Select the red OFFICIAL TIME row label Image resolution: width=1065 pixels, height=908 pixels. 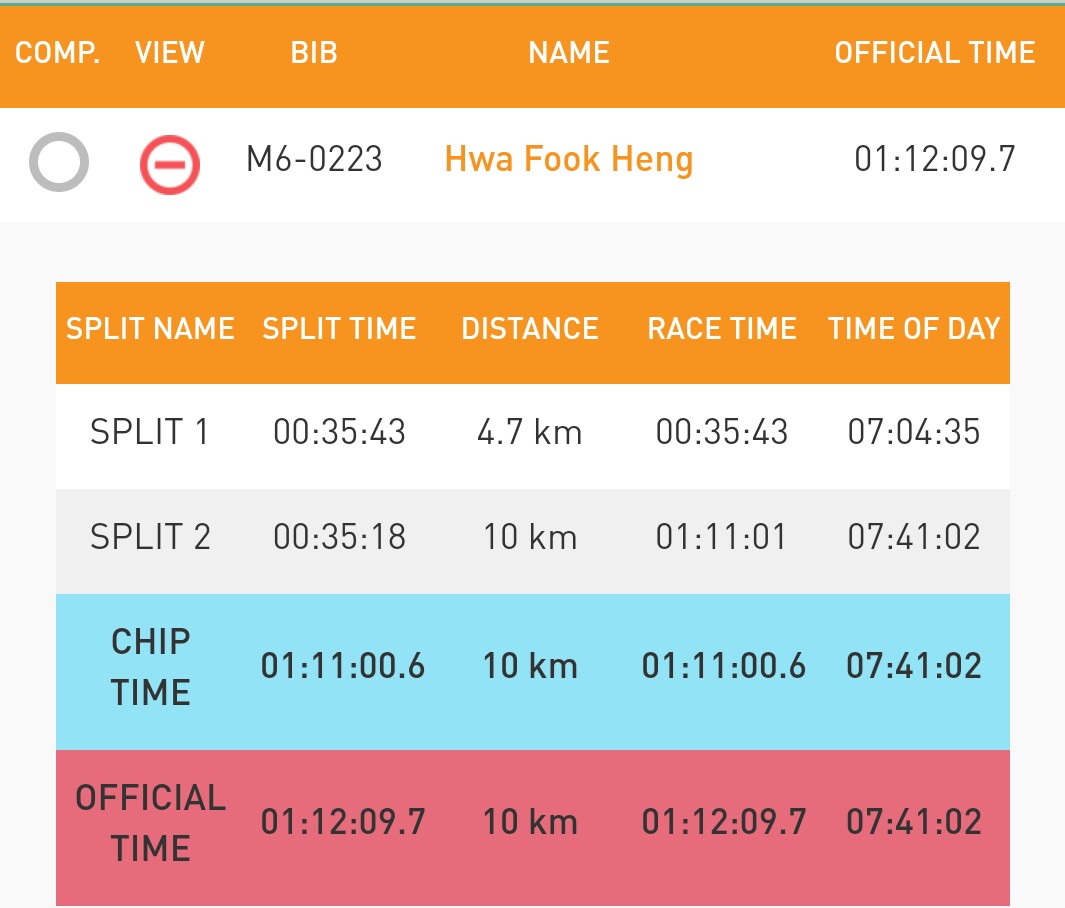150,823
